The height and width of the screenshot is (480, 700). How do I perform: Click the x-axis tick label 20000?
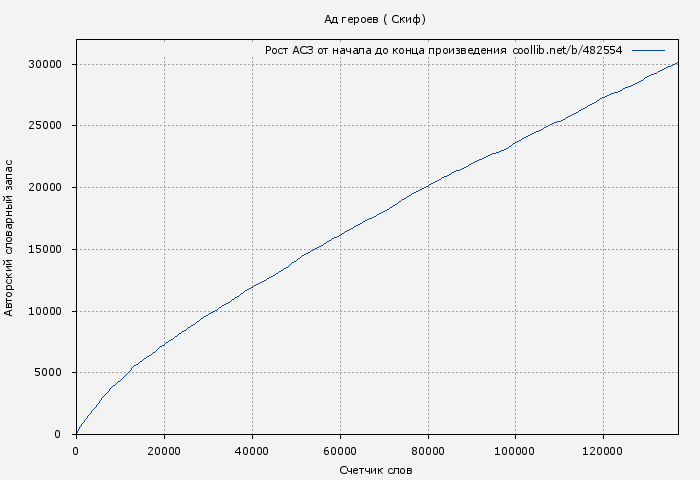click(164, 452)
